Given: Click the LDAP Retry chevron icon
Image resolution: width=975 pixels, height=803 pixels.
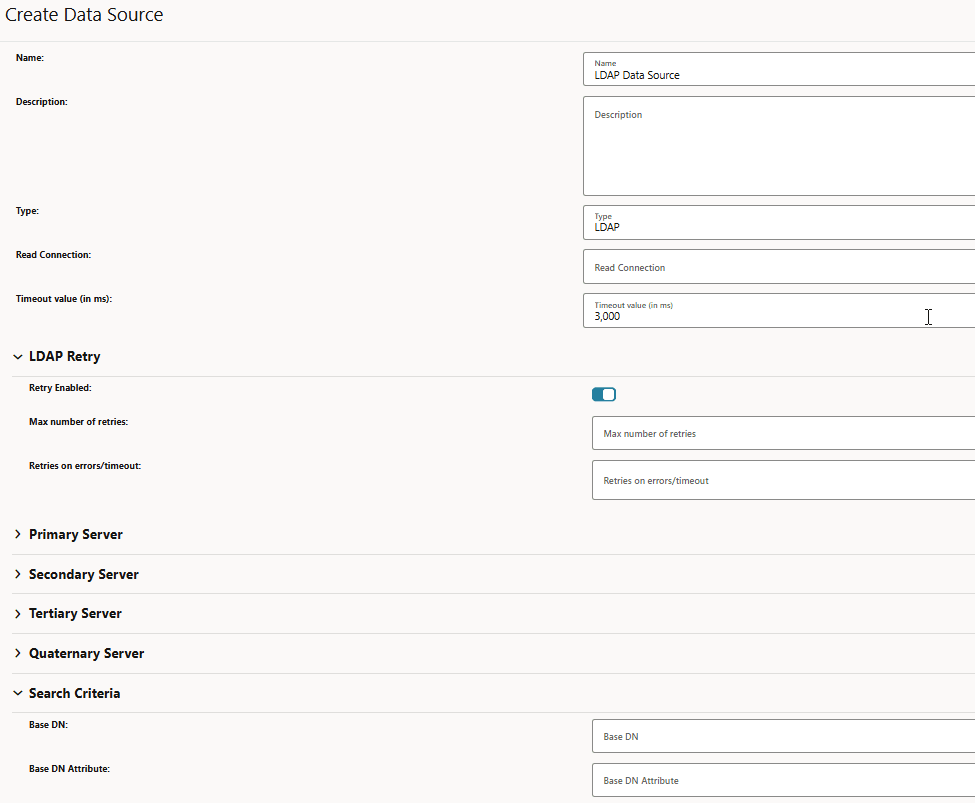Looking at the screenshot, I should pos(17,356).
